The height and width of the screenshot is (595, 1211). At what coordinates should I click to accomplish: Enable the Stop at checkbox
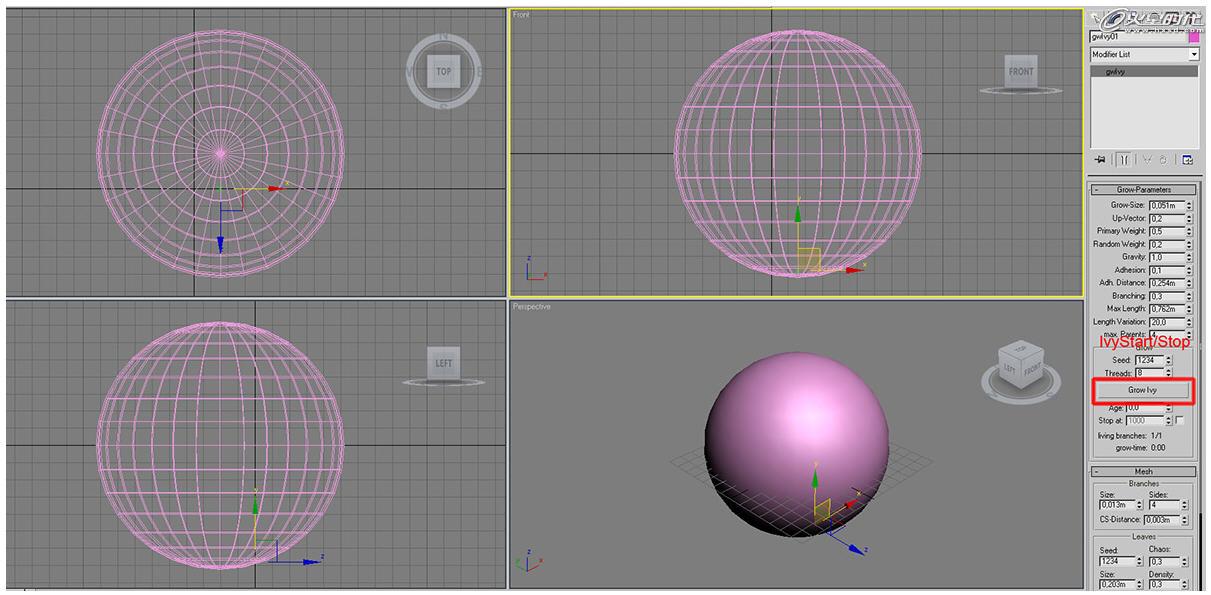click(x=1180, y=421)
